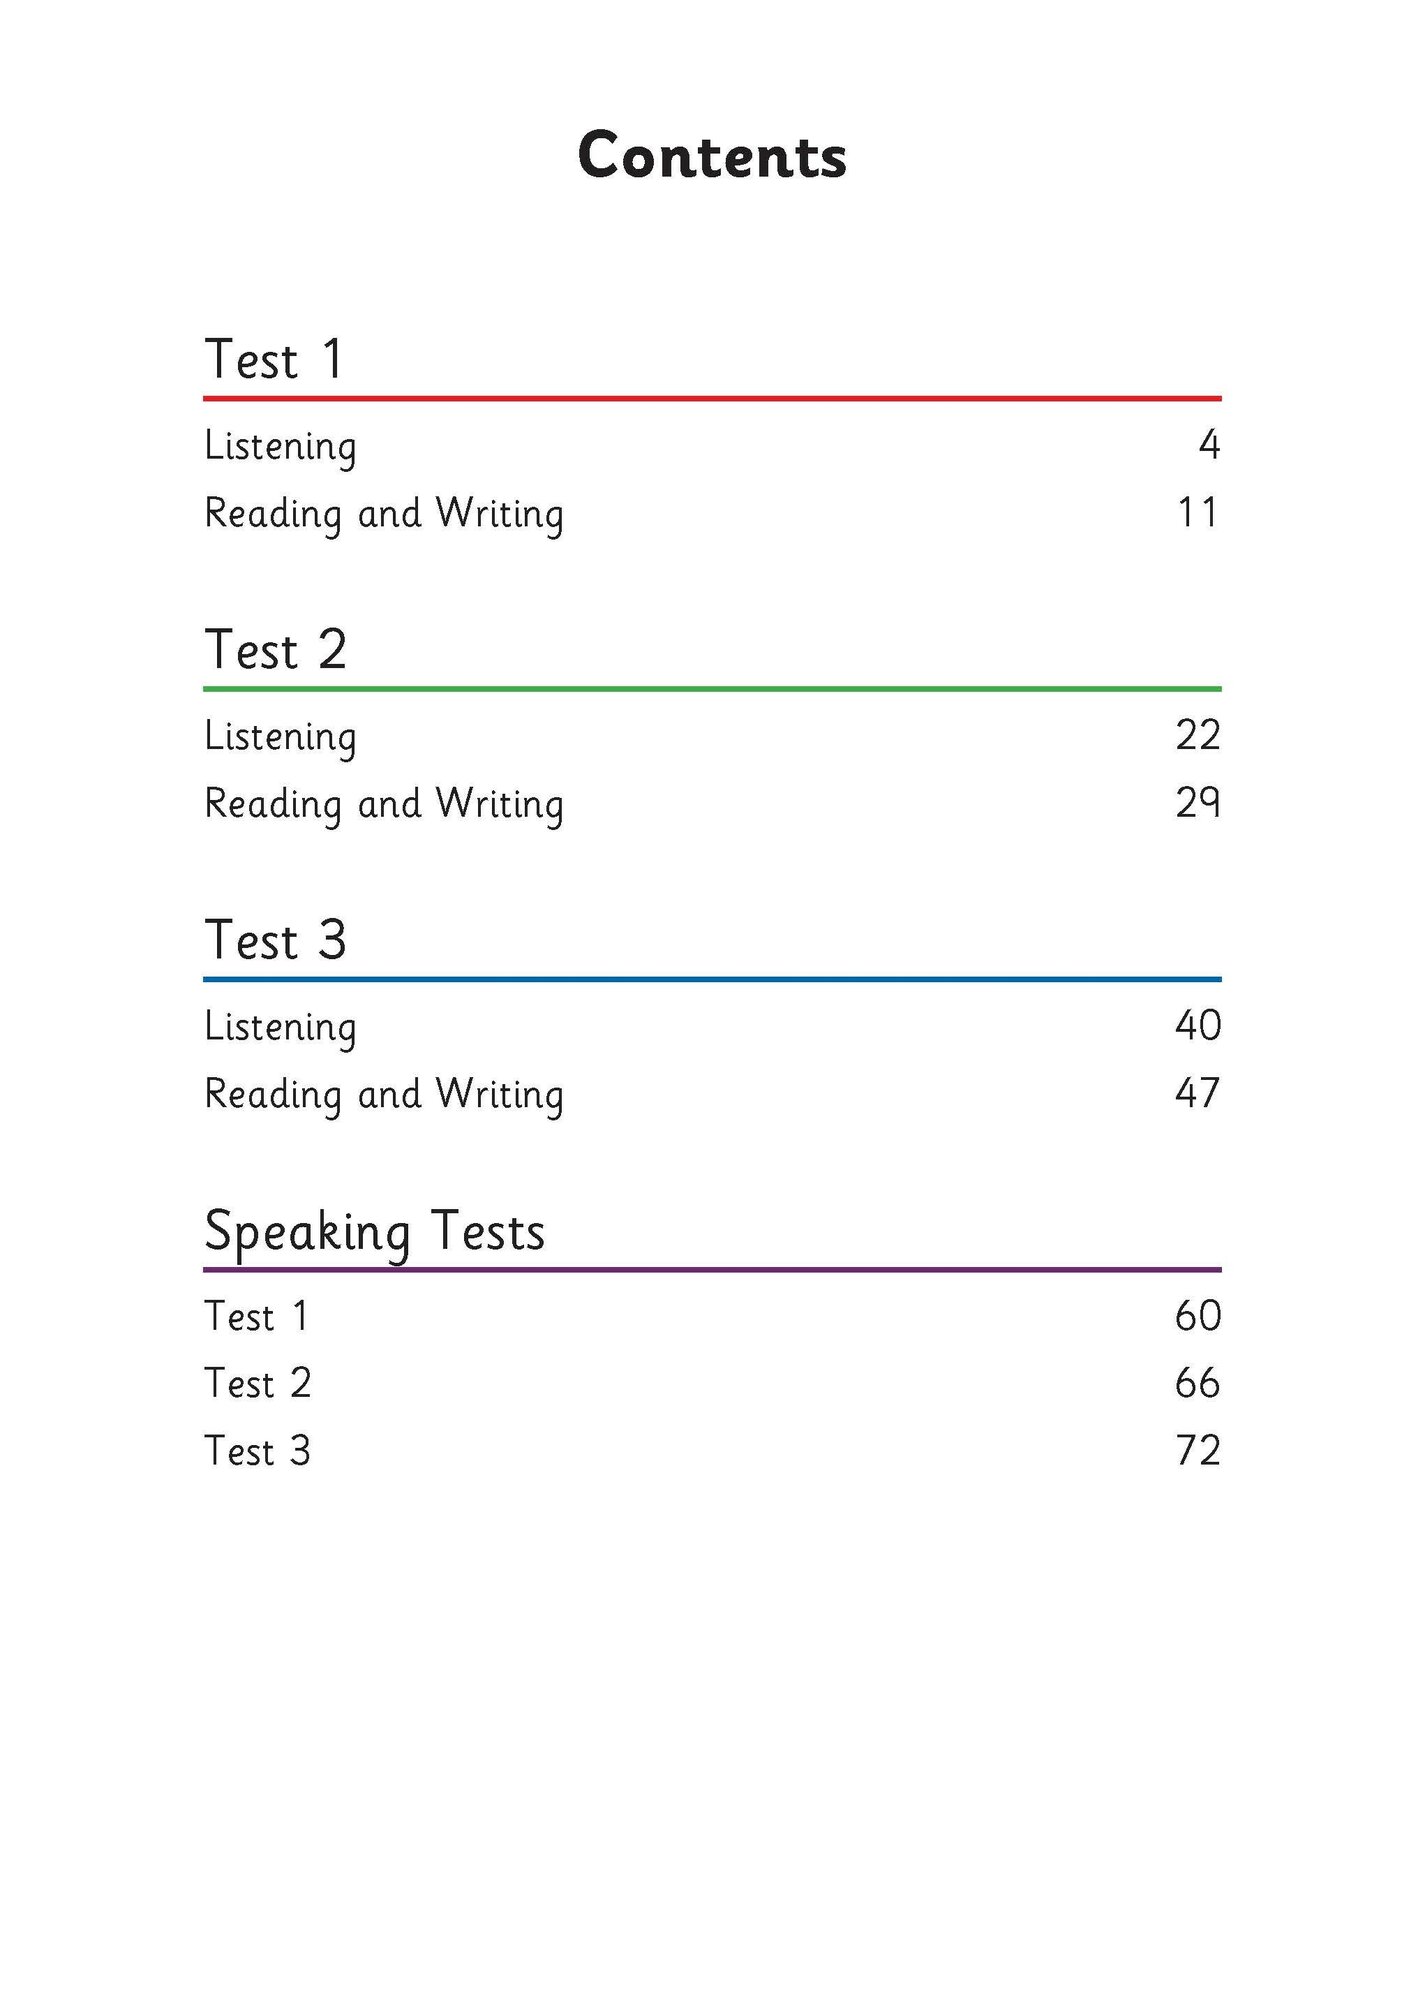Screen dimensions: 1425x2000
Task: Click the Contents page title
Action: coord(712,156)
